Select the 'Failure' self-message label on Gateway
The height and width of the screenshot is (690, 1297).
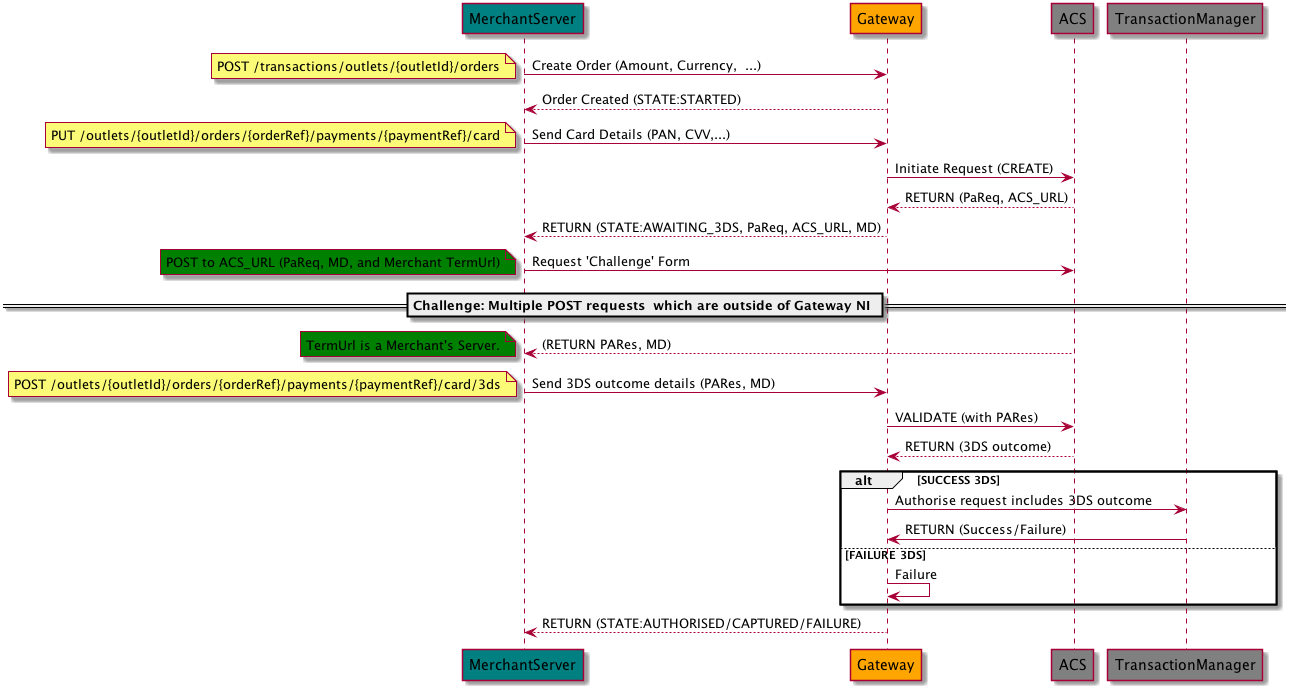[916, 575]
